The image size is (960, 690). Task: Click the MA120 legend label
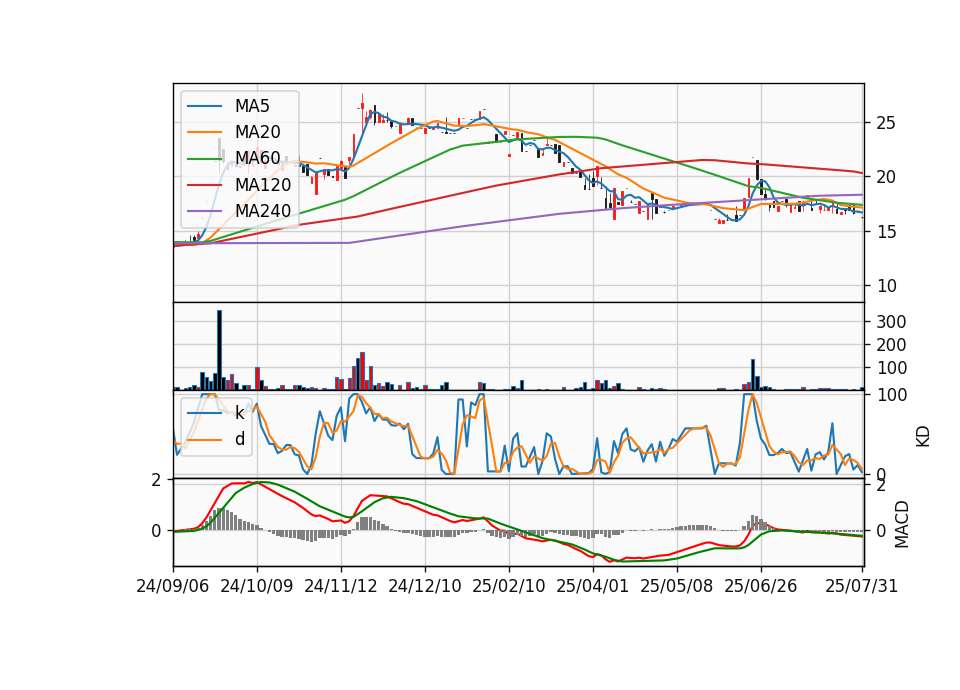click(263, 185)
